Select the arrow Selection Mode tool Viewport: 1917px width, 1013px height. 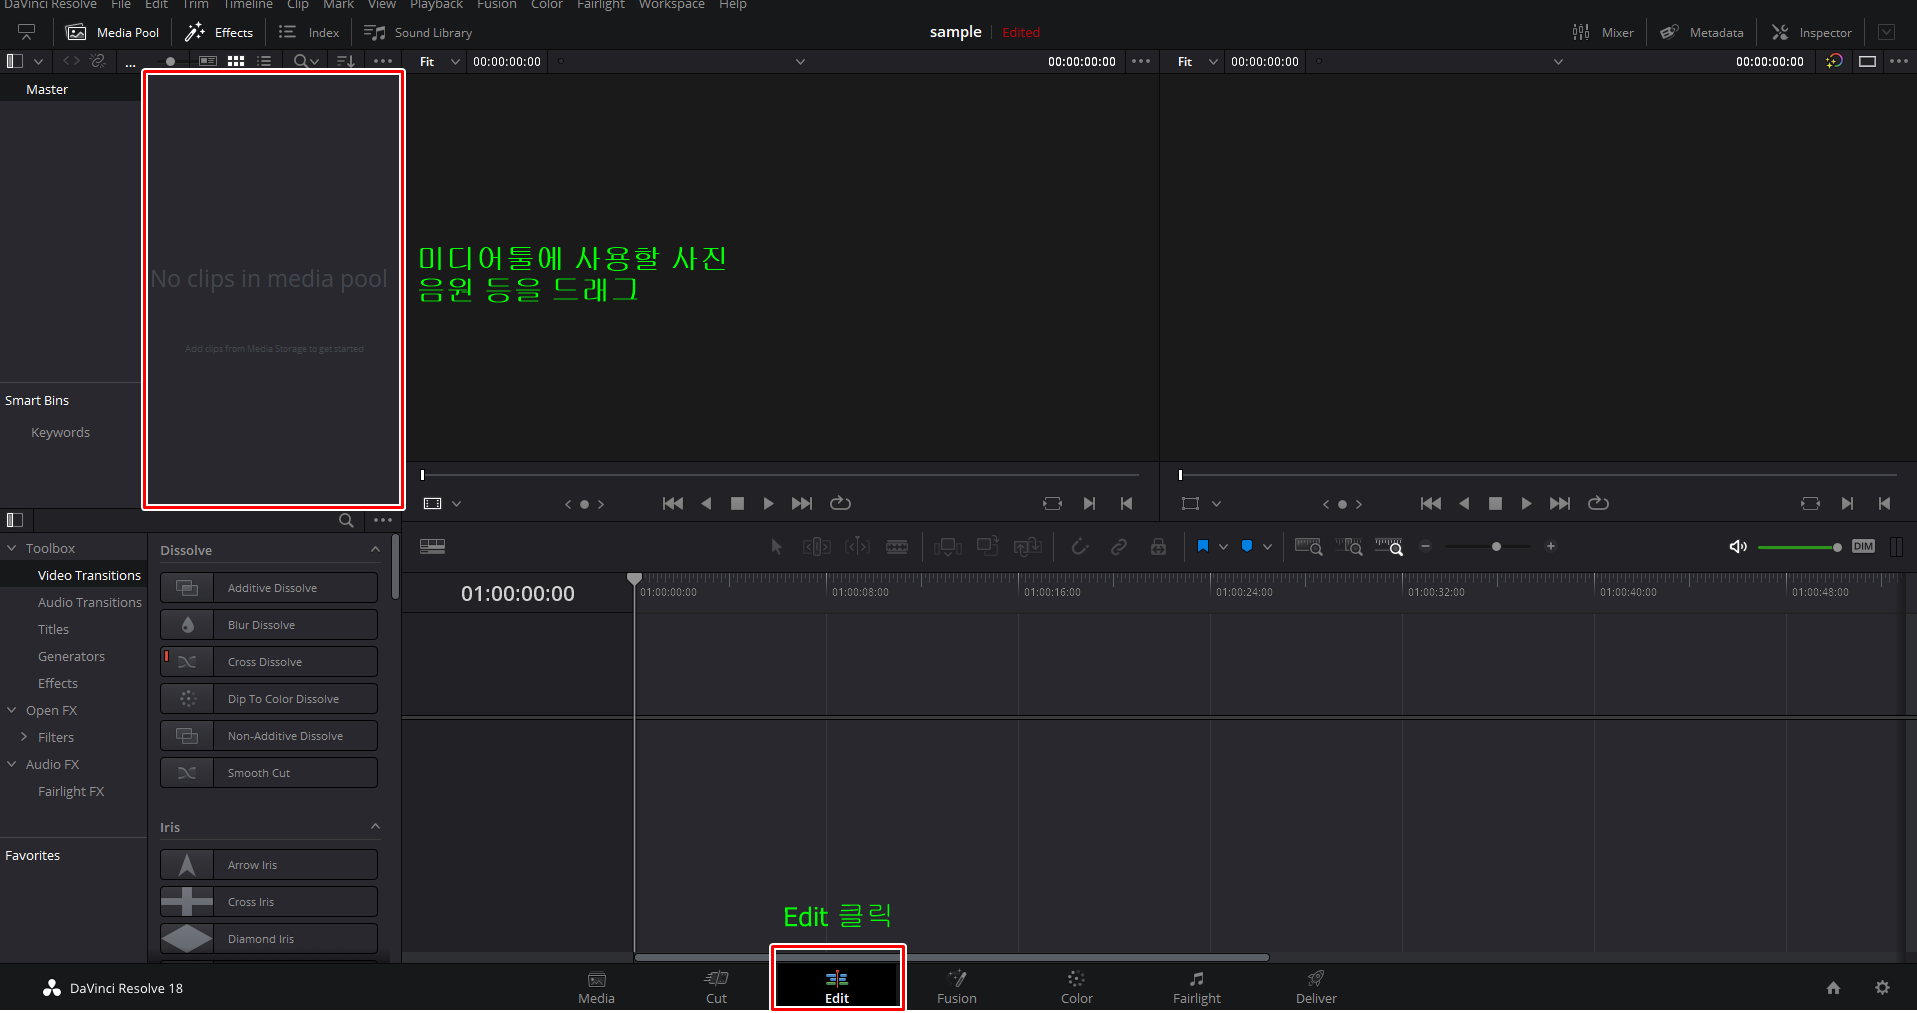776,546
